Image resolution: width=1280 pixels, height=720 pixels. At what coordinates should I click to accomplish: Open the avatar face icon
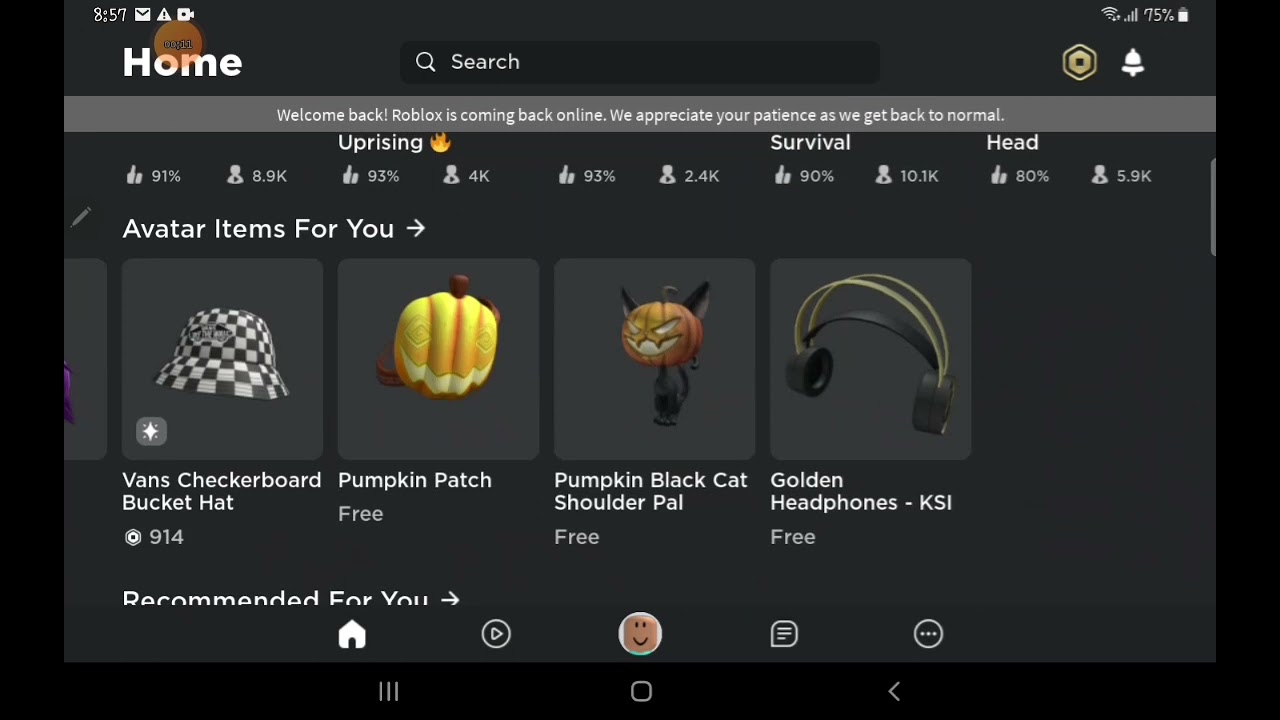640,634
